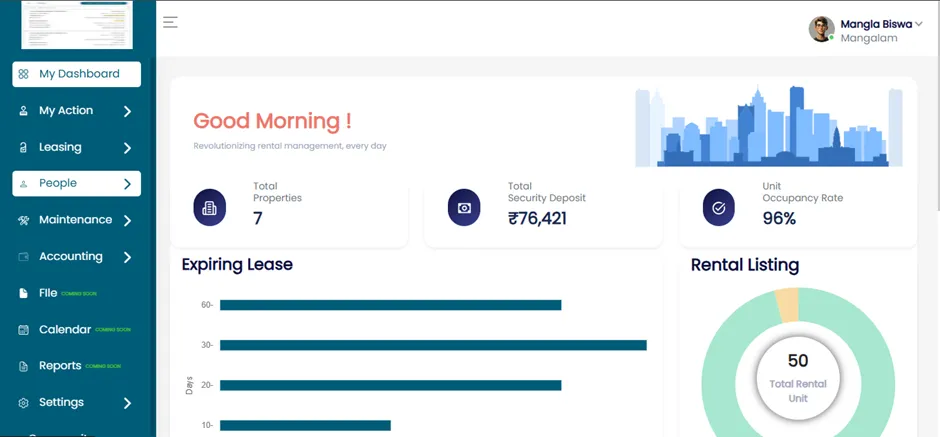Click the Expiring Lease heading
The height and width of the screenshot is (437, 940).
point(237,264)
